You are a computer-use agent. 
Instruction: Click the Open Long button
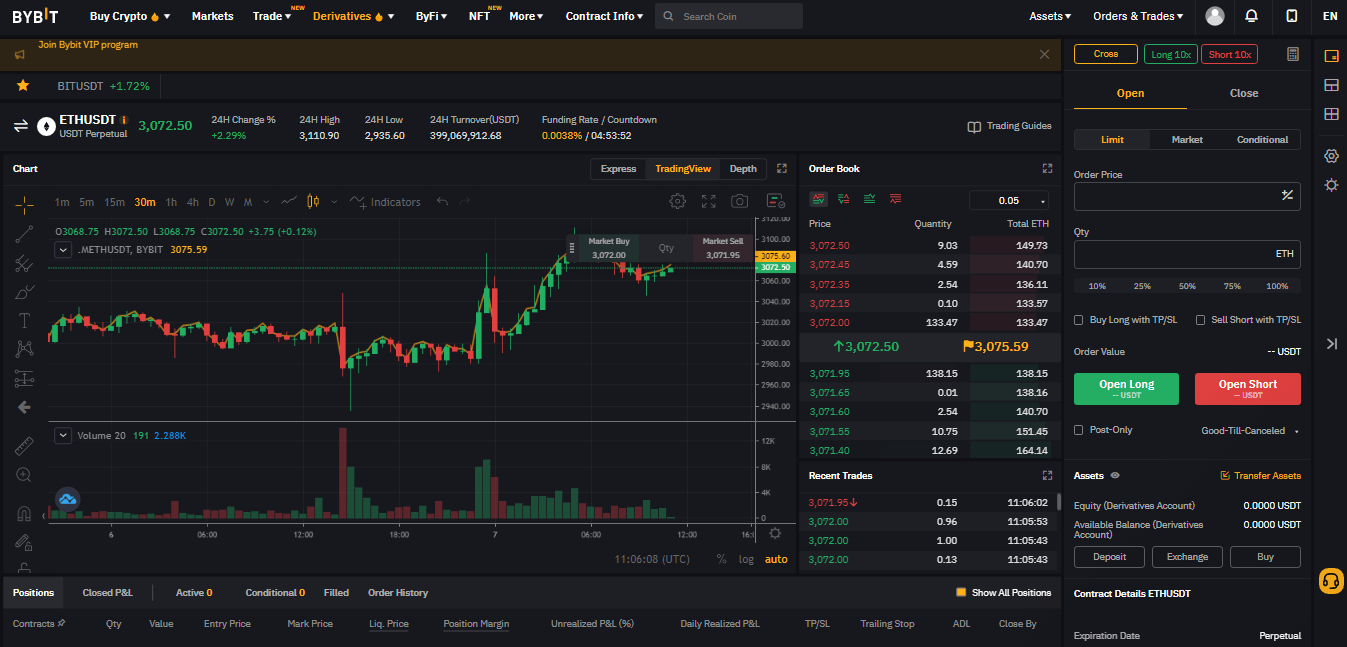click(x=1126, y=389)
